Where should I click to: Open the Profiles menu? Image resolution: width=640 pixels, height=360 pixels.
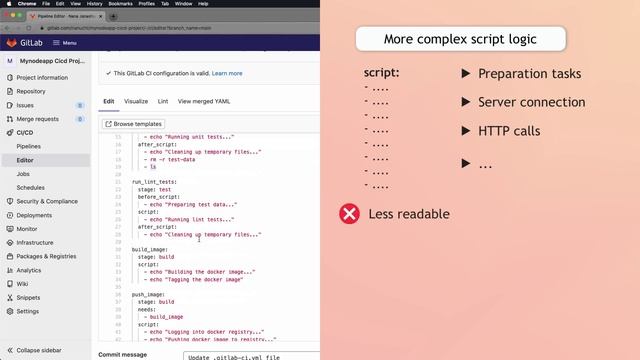pos(147,4)
